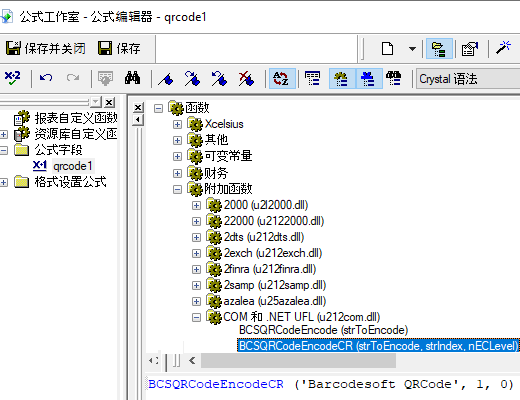The image size is (520, 400).
Task: Click the magic wand expert icon
Action: point(503,48)
